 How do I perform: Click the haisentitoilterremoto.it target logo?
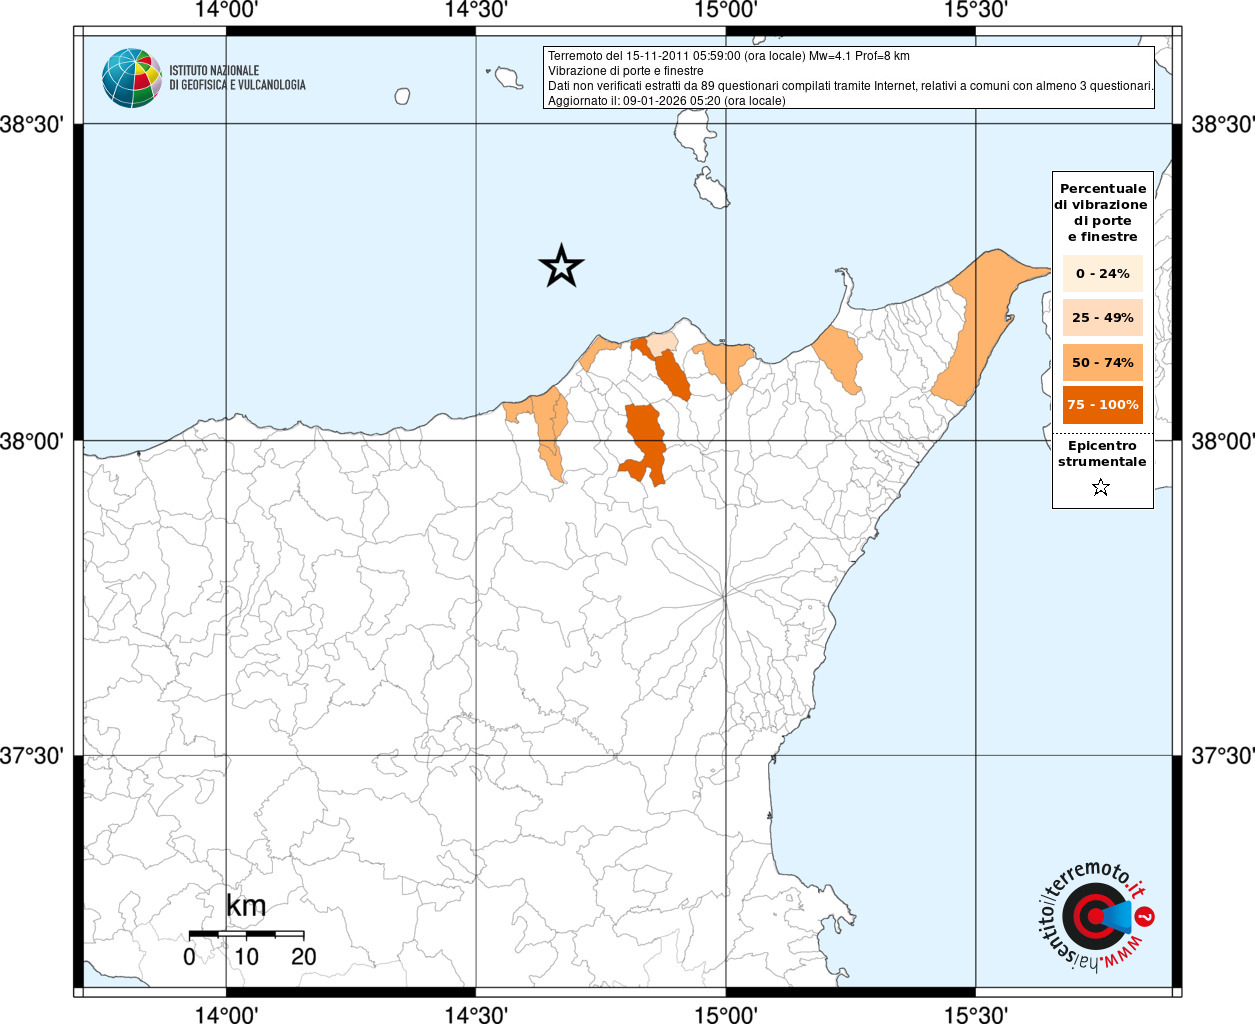click(1096, 914)
